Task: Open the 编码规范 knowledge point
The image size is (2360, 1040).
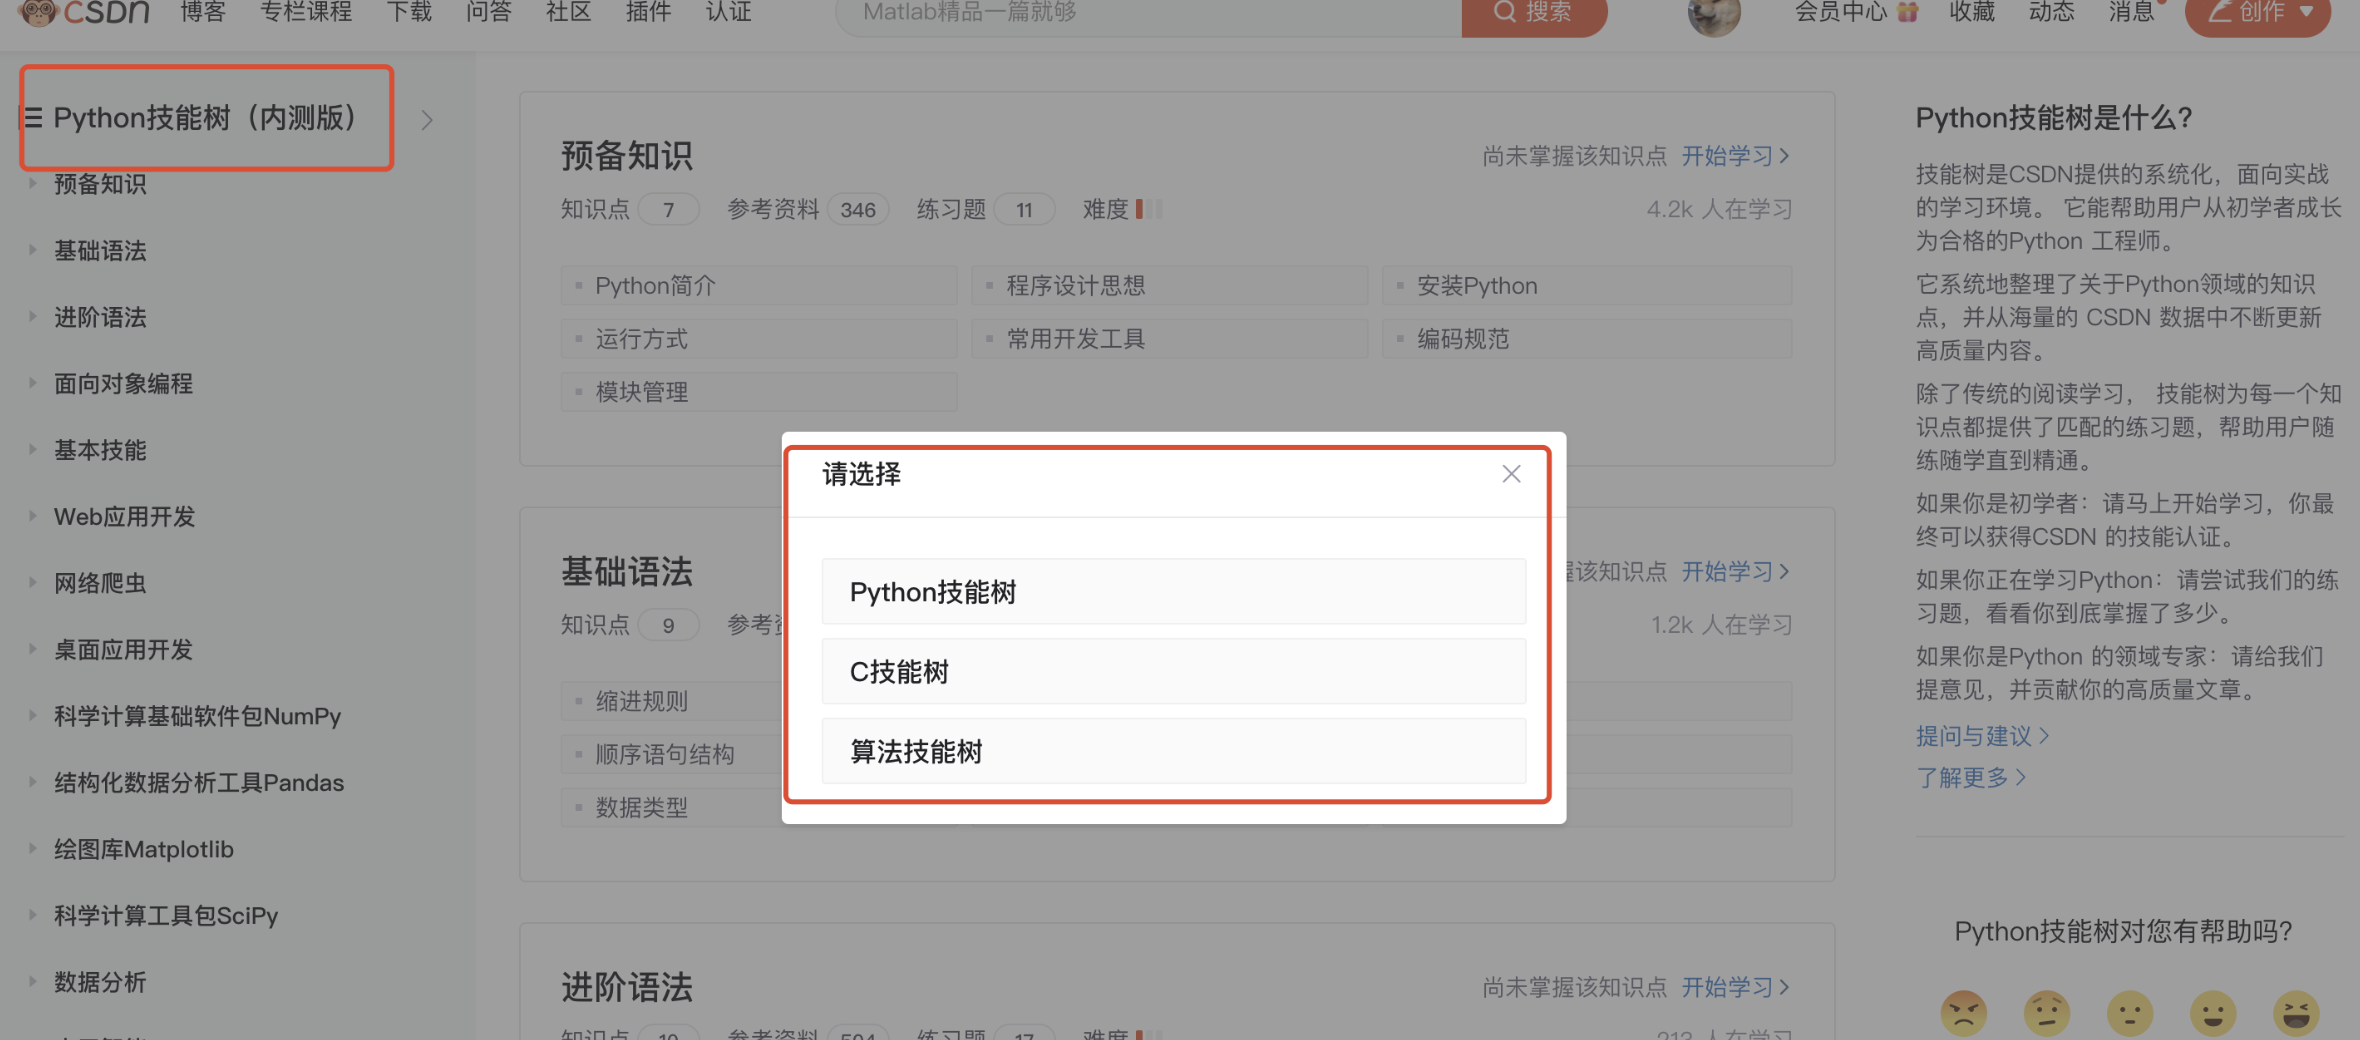Action: tap(1587, 339)
